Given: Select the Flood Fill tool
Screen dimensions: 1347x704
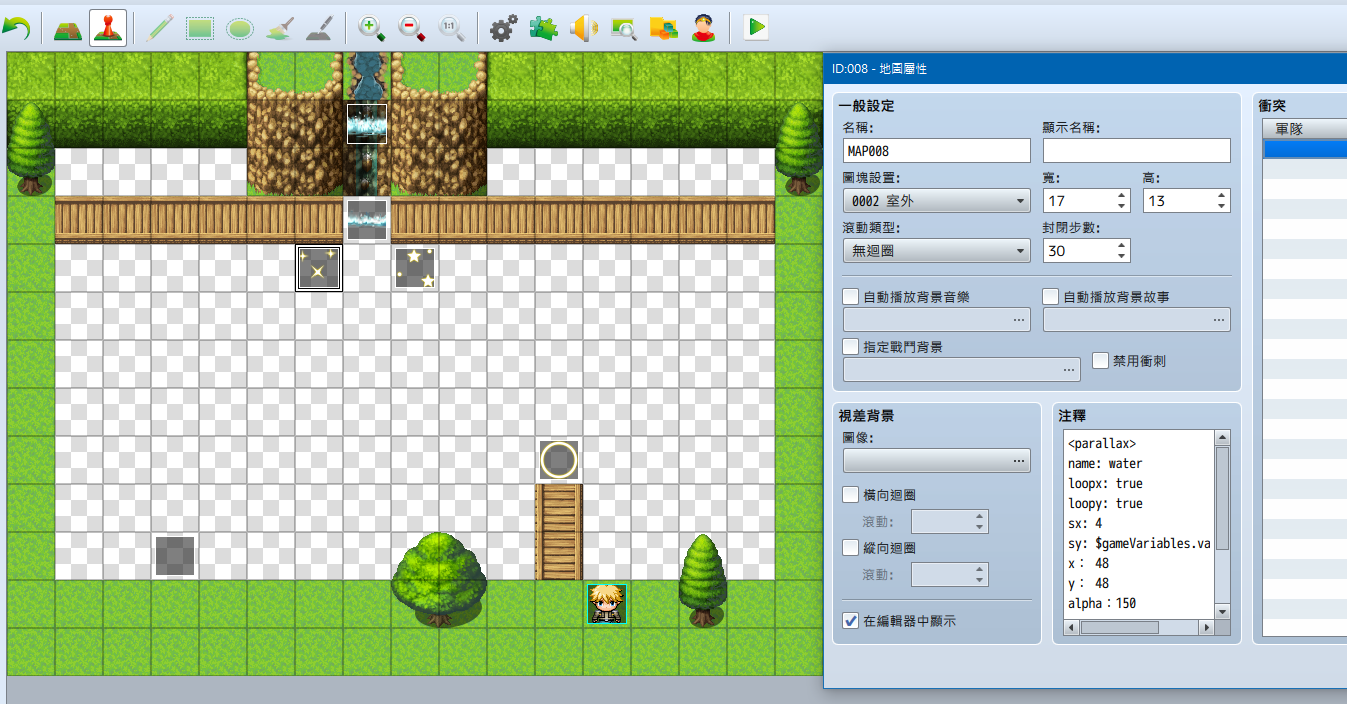Looking at the screenshot, I should [279, 28].
